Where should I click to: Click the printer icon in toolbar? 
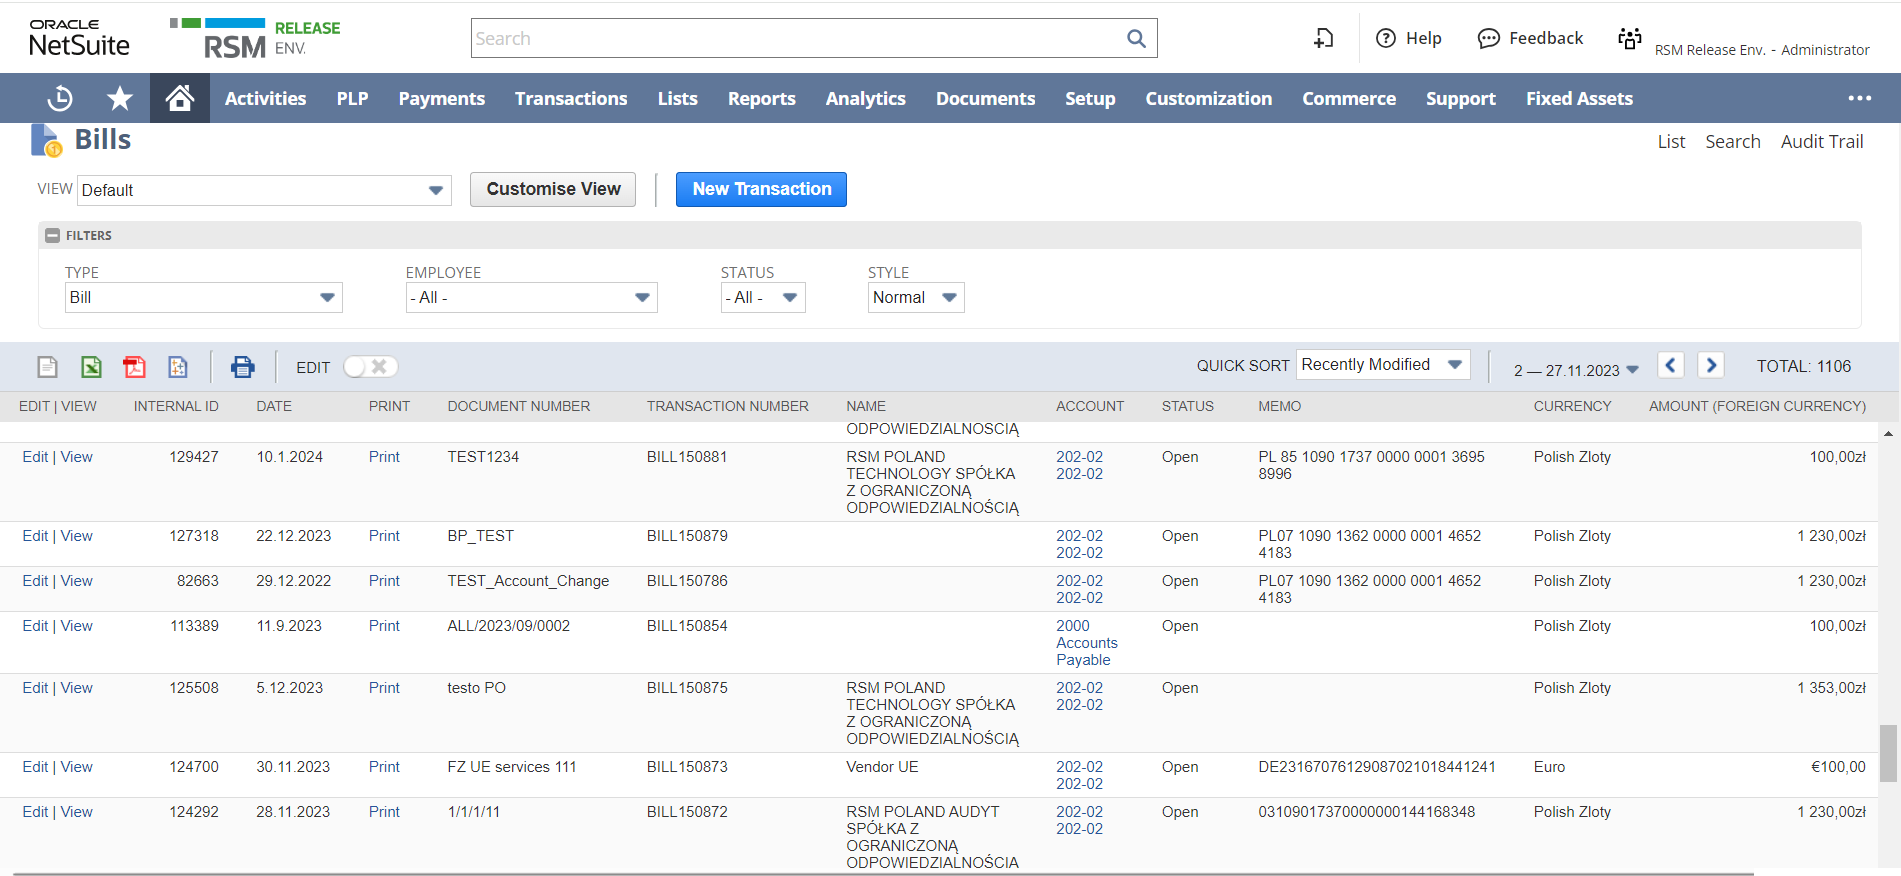(242, 367)
